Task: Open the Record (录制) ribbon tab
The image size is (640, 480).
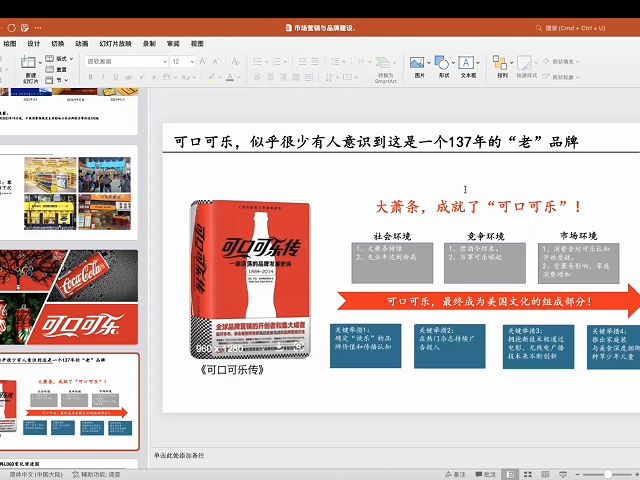Action: coord(149,44)
